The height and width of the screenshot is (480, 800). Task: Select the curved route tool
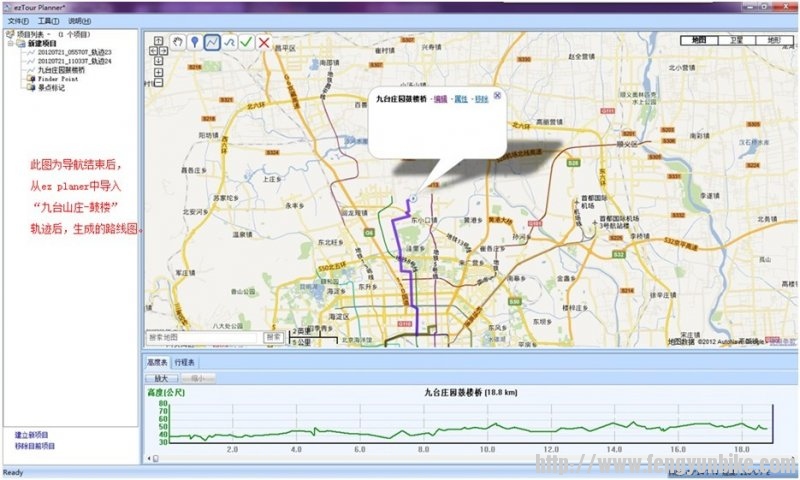[229, 42]
